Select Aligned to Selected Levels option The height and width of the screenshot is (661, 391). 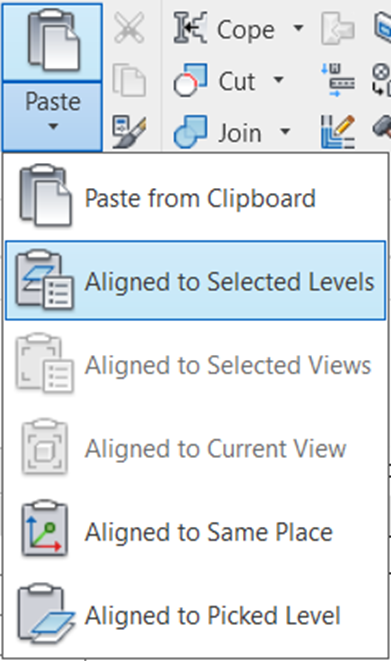[x=196, y=281]
